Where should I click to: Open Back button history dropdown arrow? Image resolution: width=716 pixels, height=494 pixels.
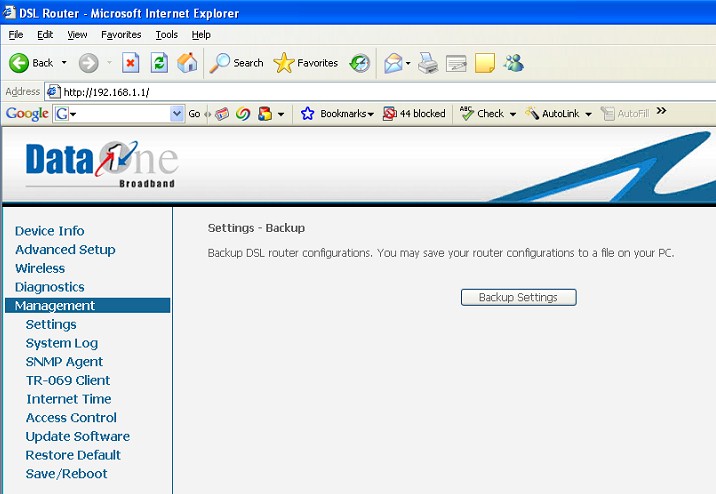pos(64,63)
